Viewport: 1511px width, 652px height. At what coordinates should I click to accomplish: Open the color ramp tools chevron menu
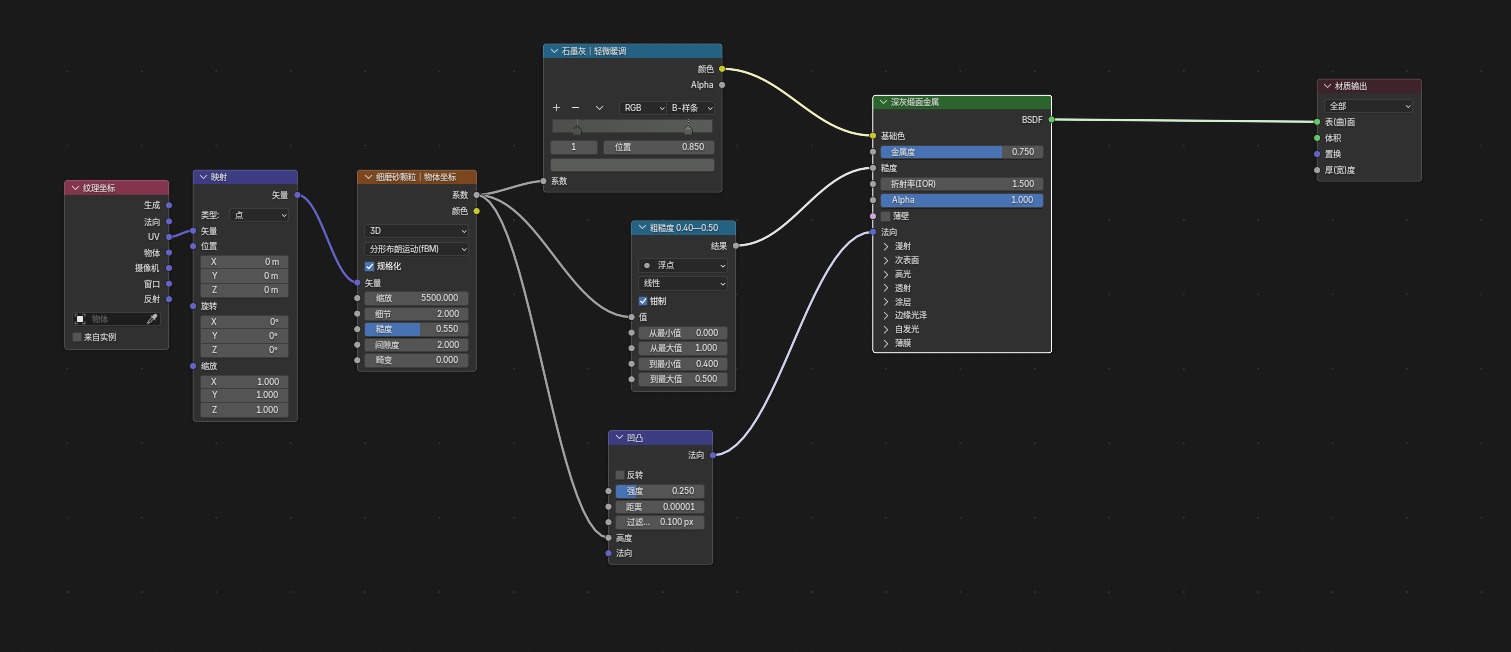pyautogui.click(x=599, y=108)
